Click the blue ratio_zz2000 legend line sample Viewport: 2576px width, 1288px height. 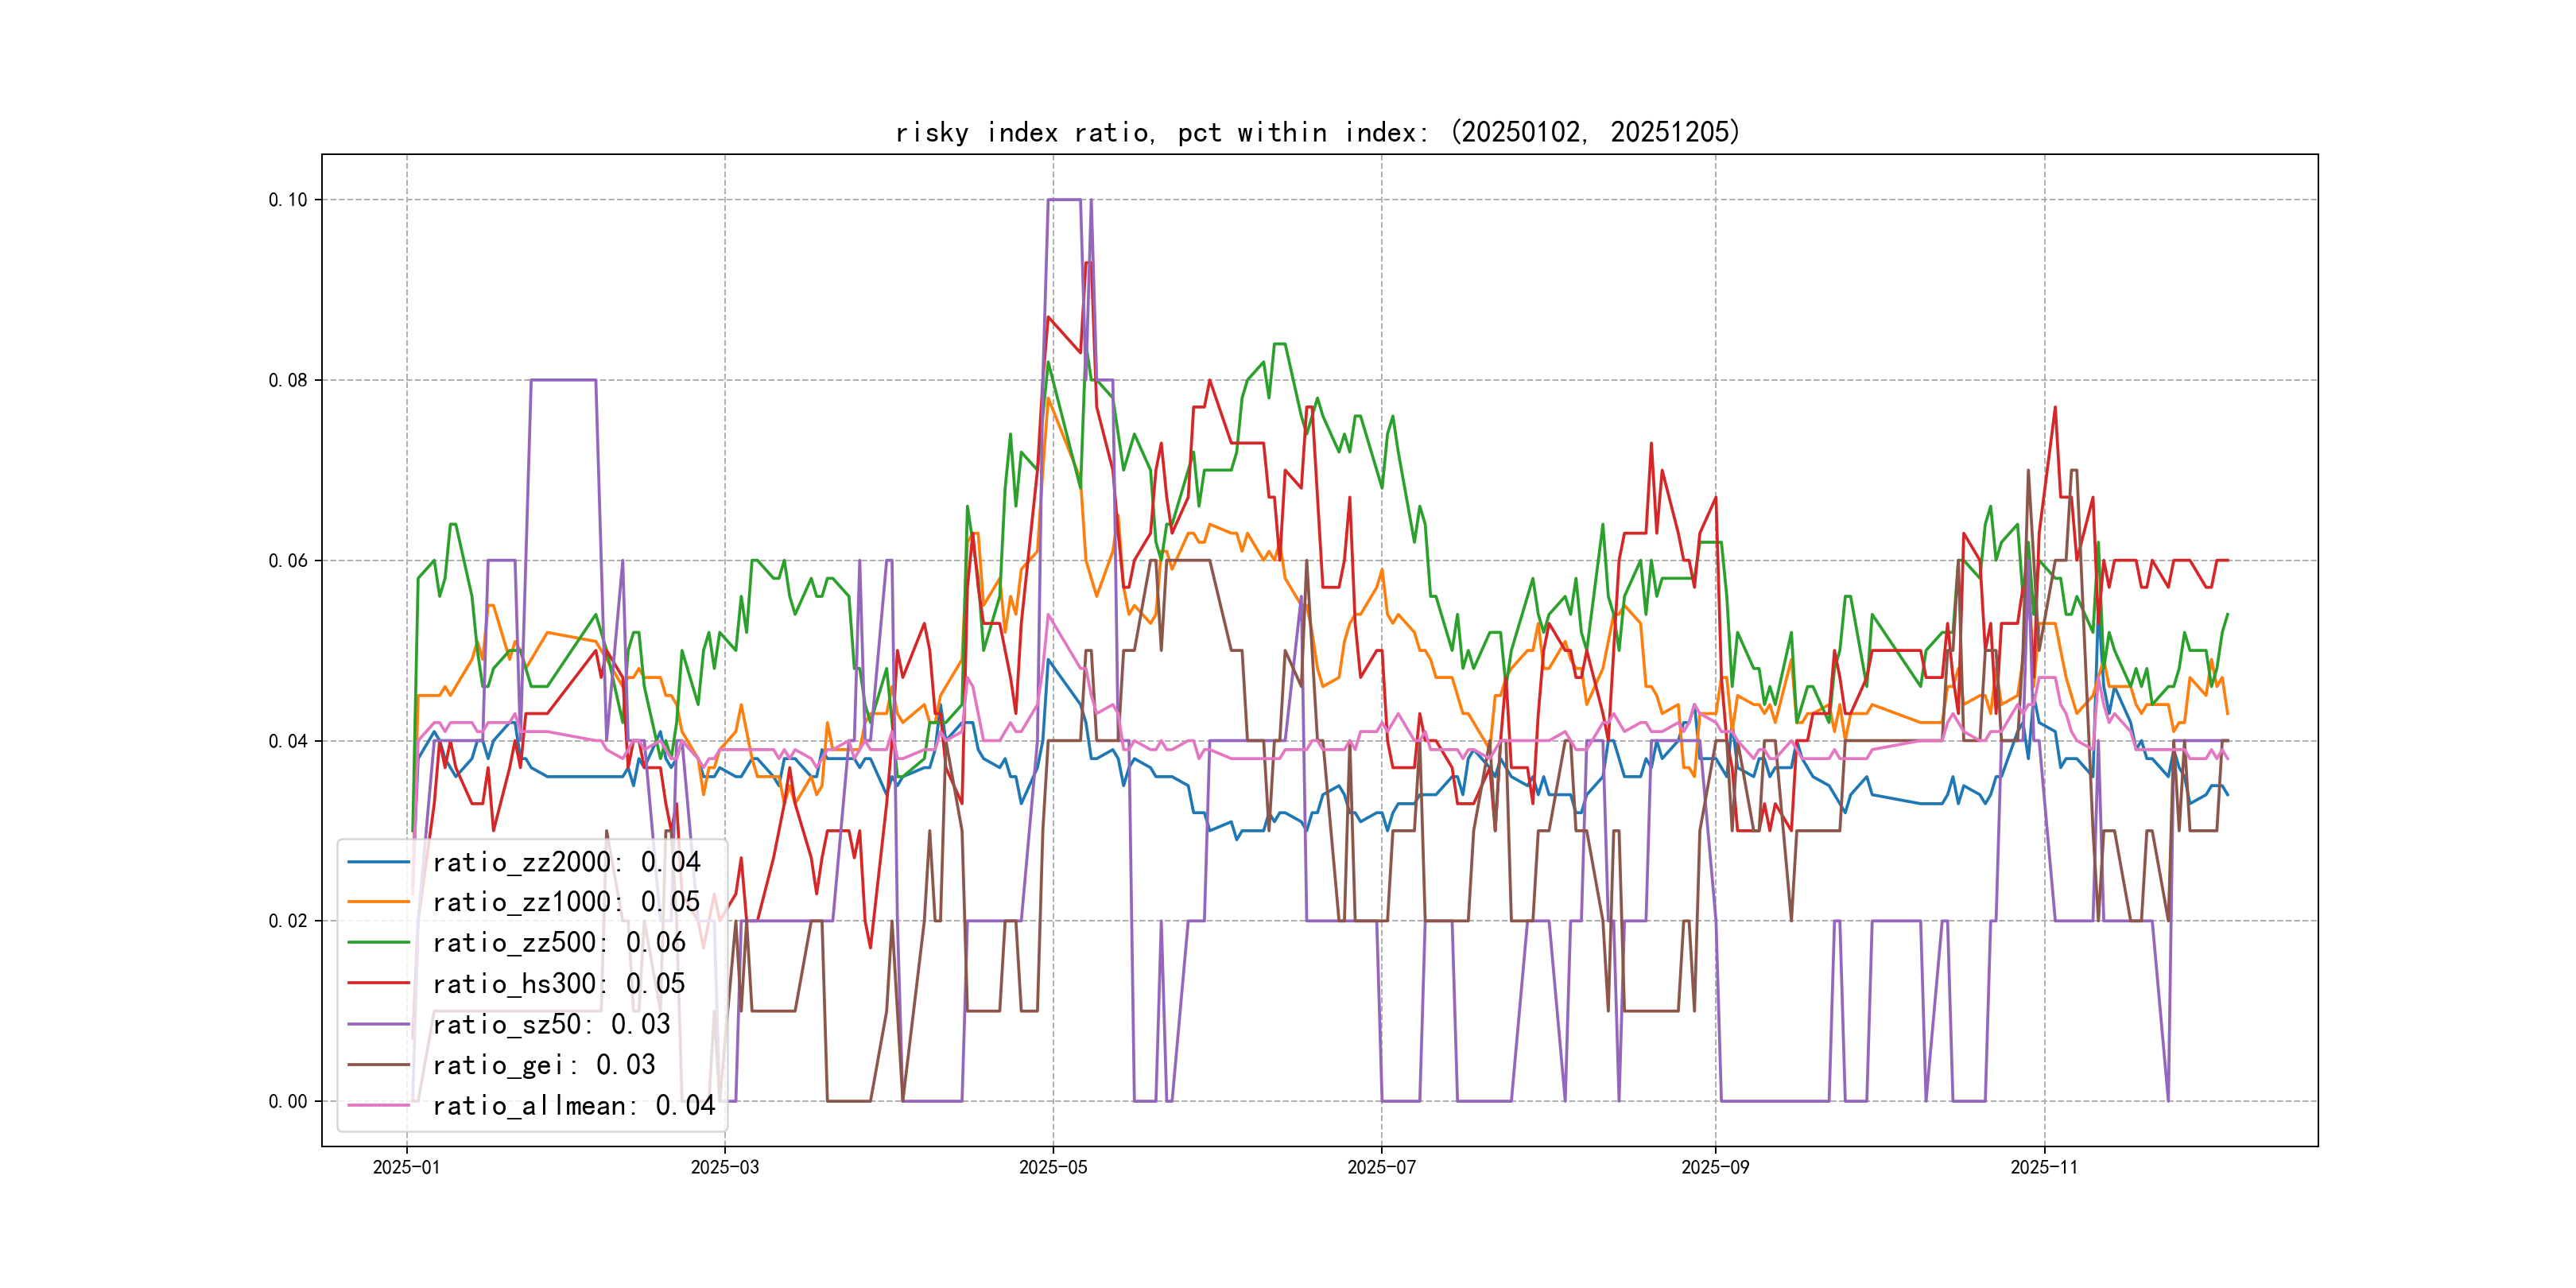(x=378, y=862)
